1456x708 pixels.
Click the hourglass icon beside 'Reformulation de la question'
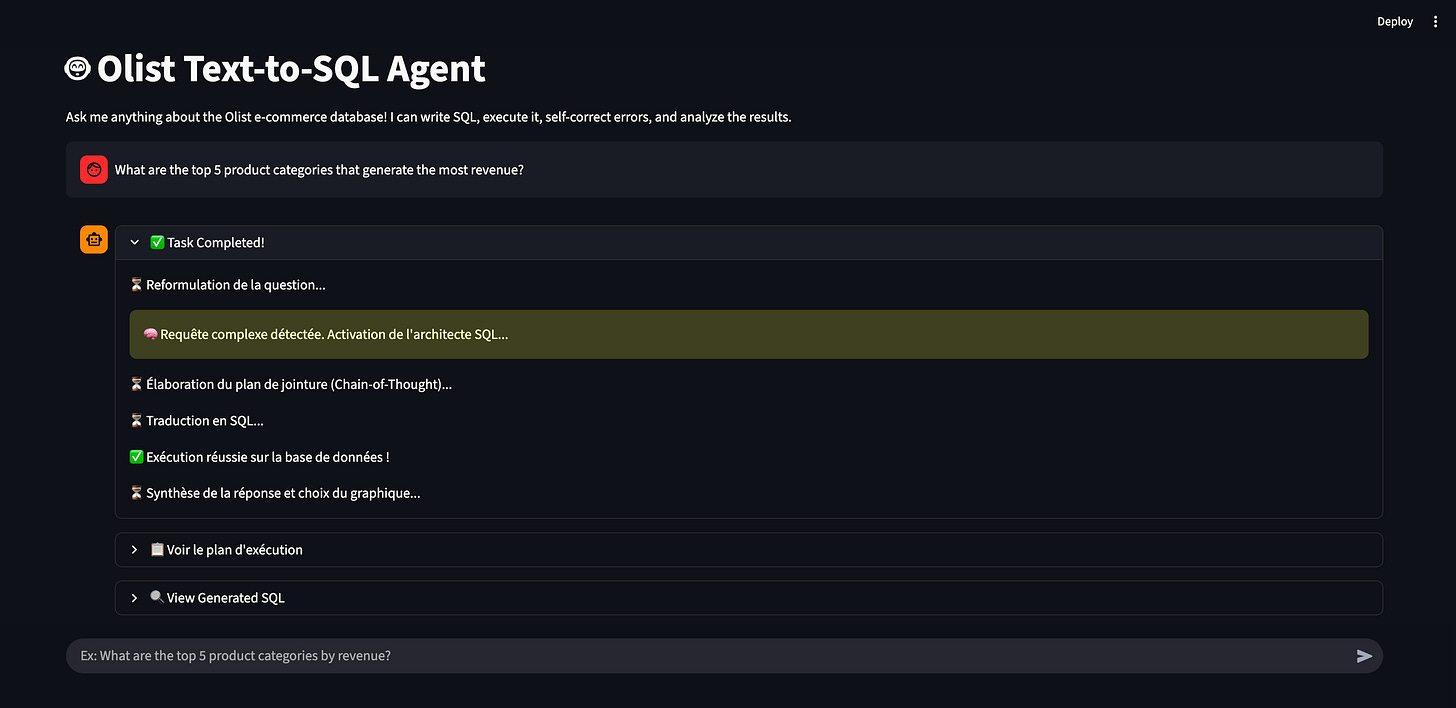pos(136,284)
